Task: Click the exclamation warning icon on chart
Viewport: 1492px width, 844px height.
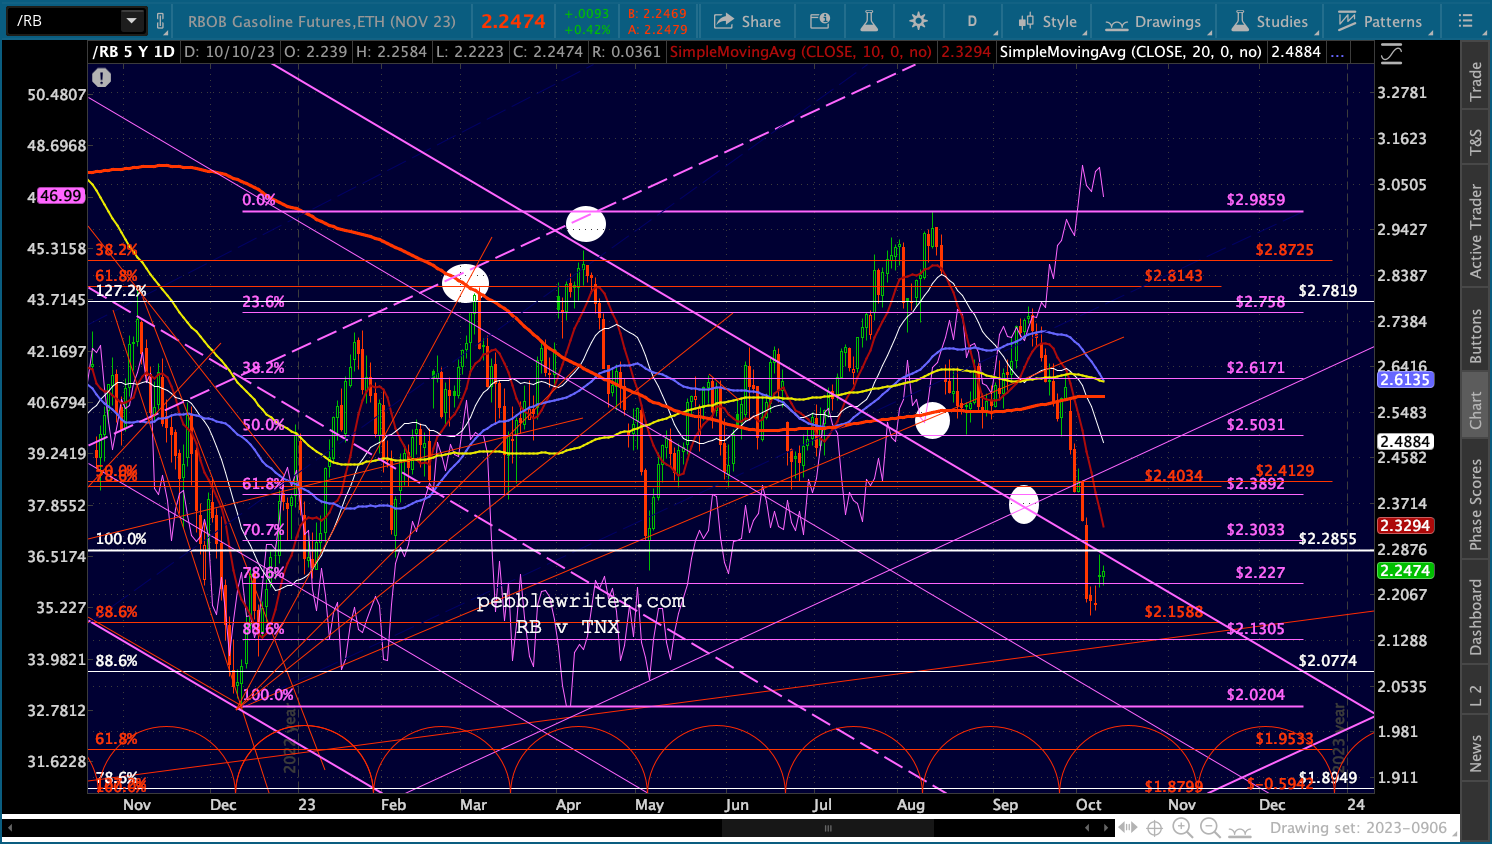Action: [101, 77]
